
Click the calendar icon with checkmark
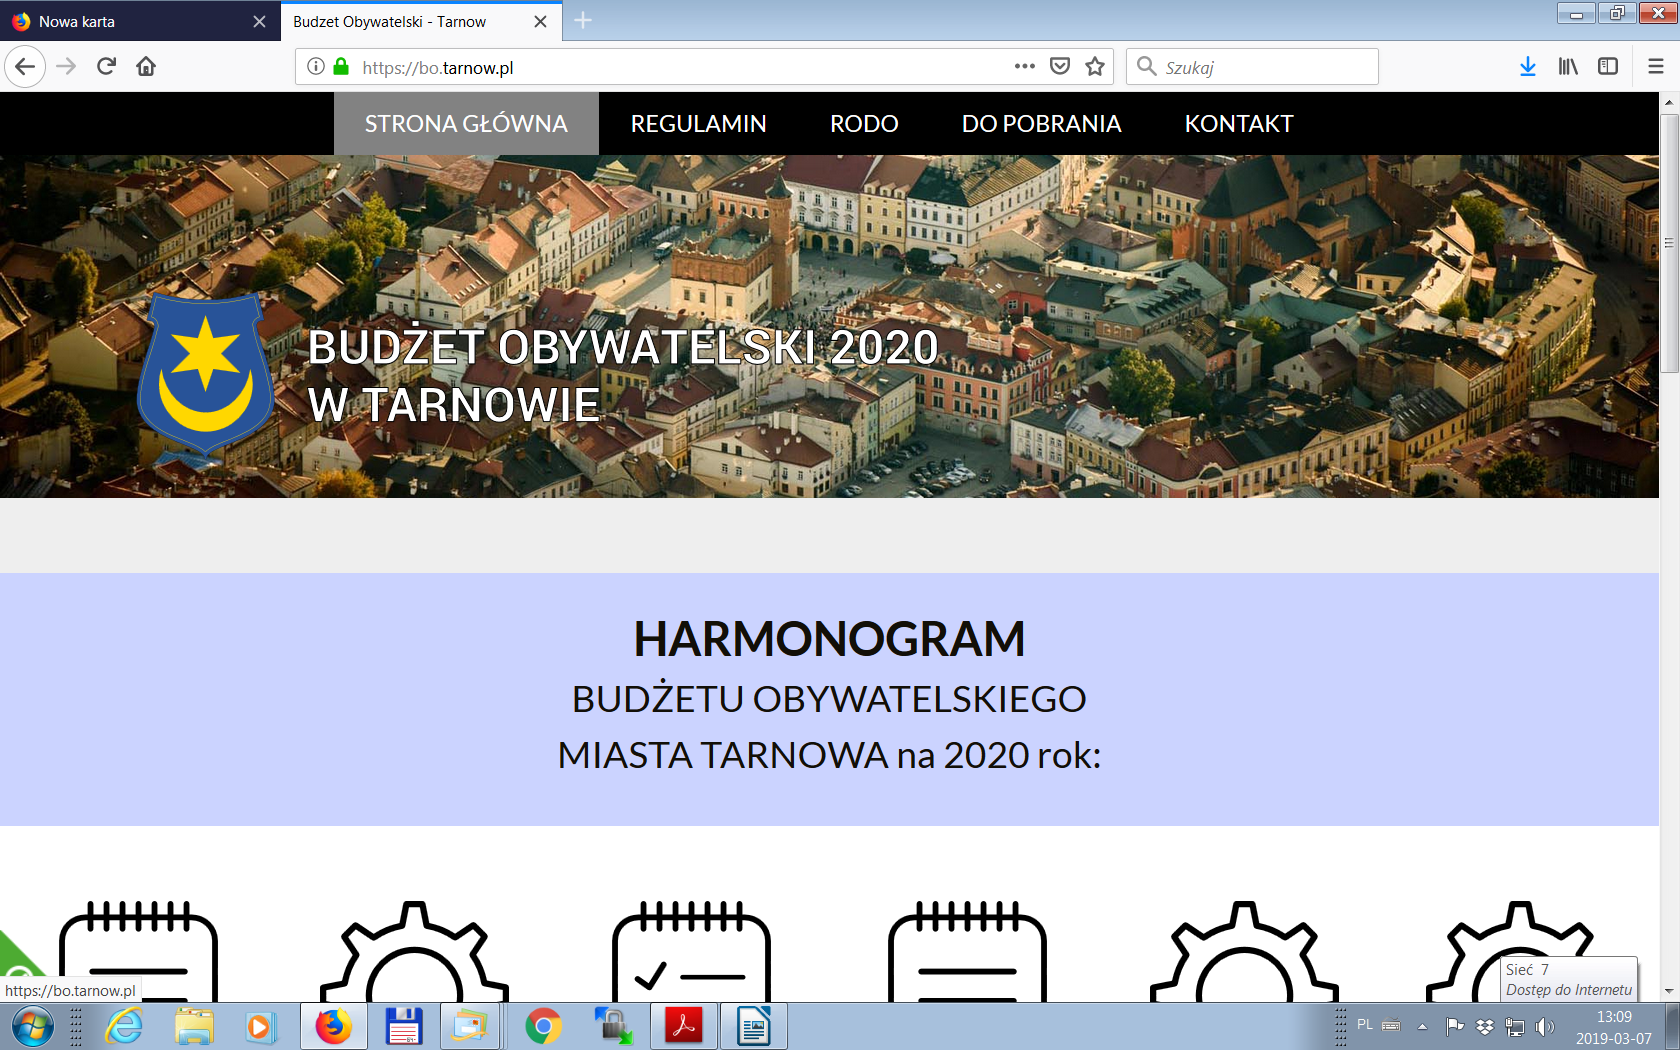pos(691,951)
